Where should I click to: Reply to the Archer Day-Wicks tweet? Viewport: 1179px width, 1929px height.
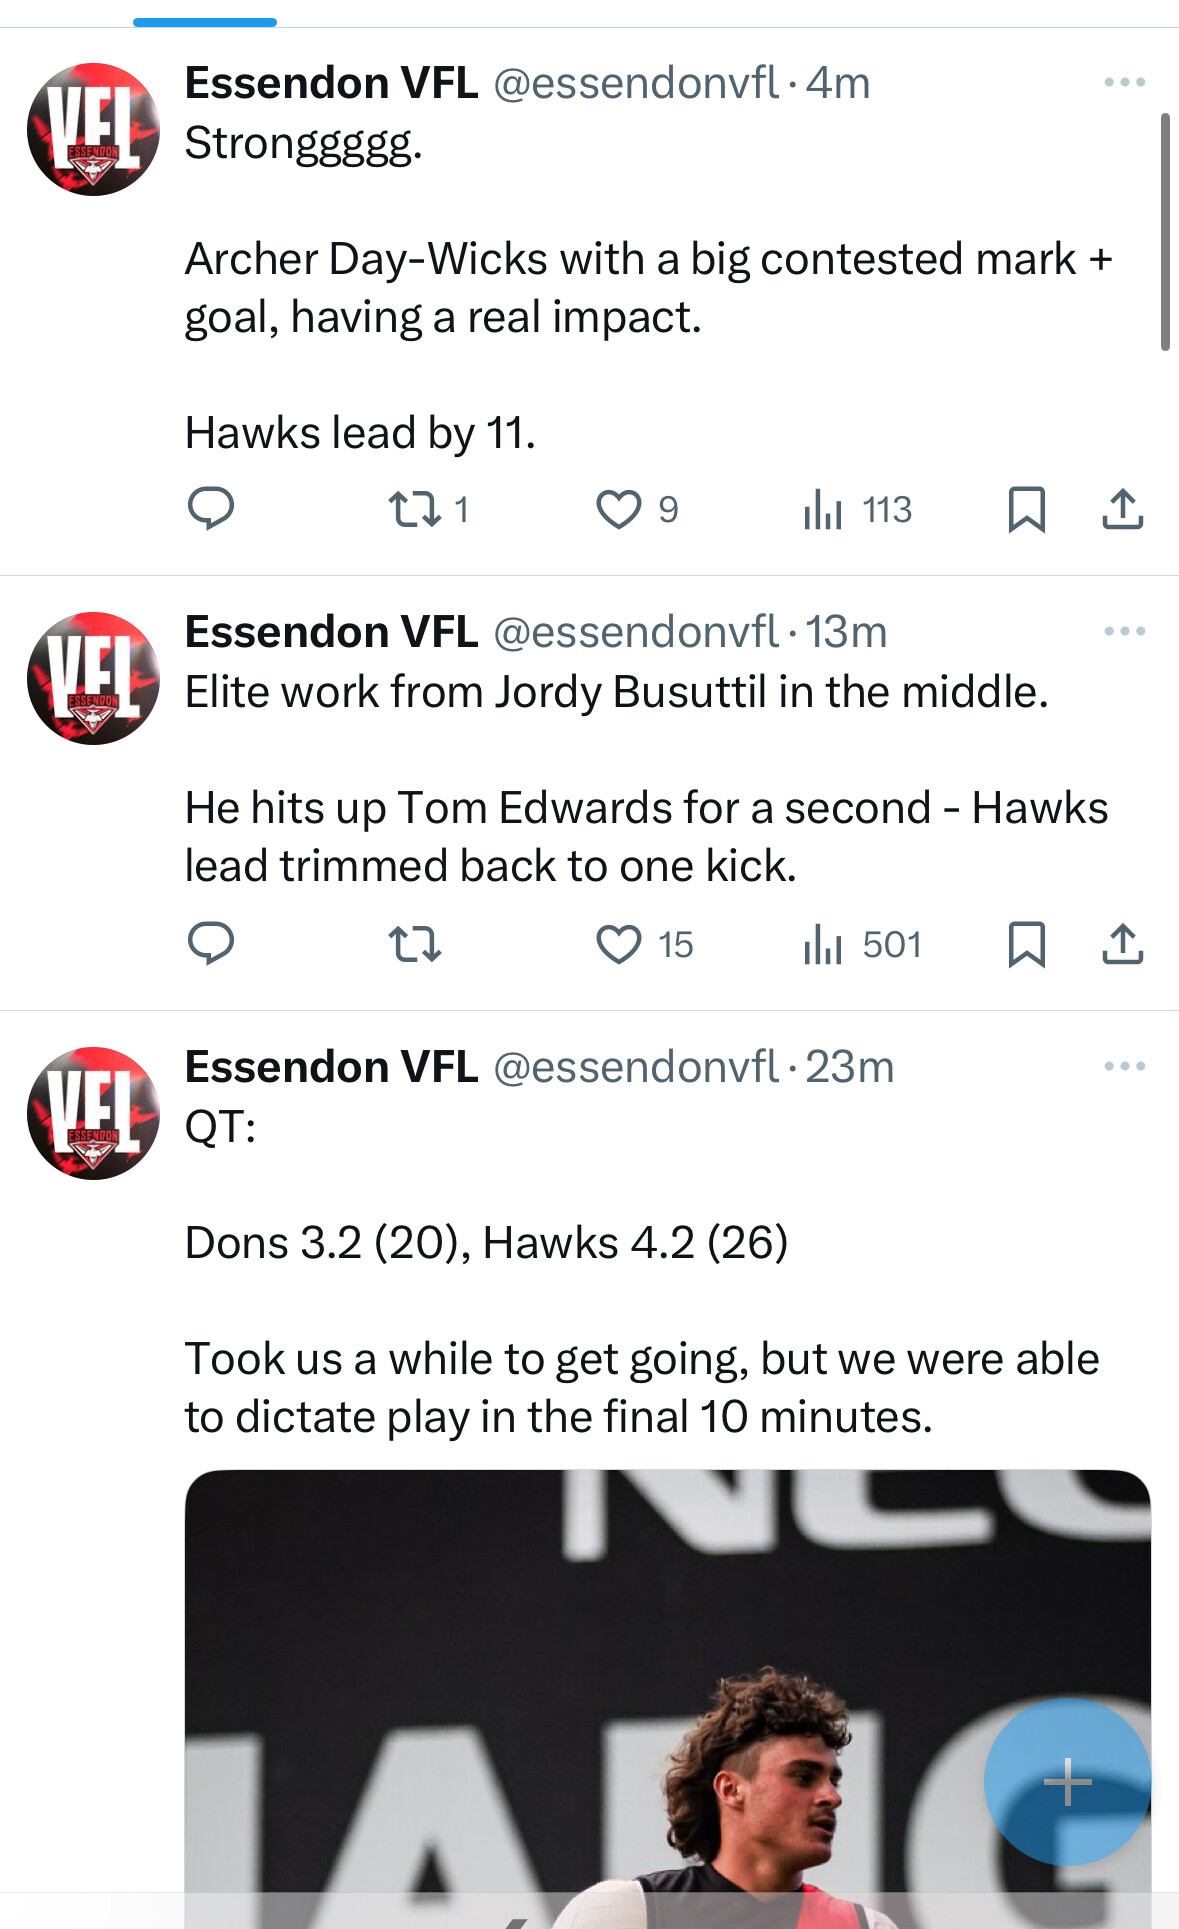pos(211,509)
